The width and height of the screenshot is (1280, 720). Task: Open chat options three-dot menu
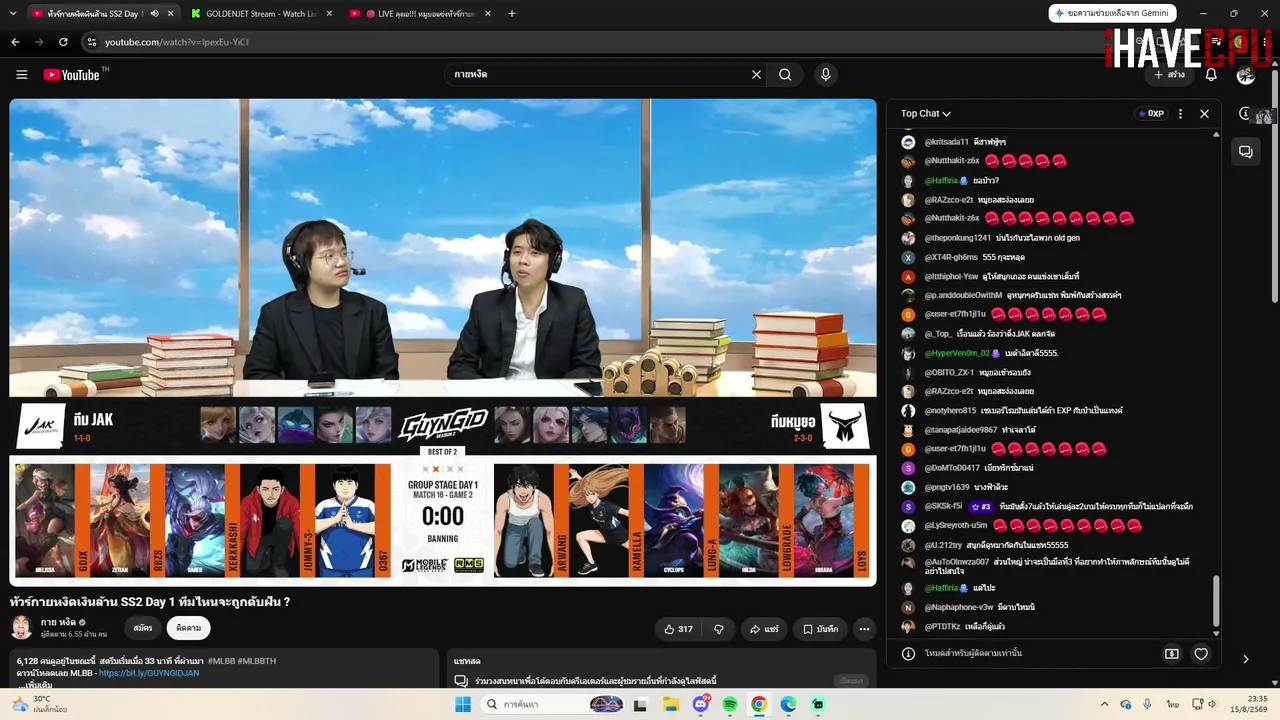click(1180, 114)
